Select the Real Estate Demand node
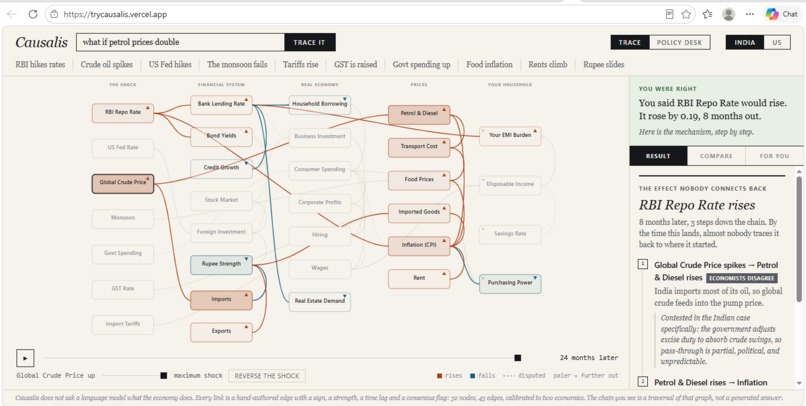The height and width of the screenshot is (406, 806). [320, 302]
